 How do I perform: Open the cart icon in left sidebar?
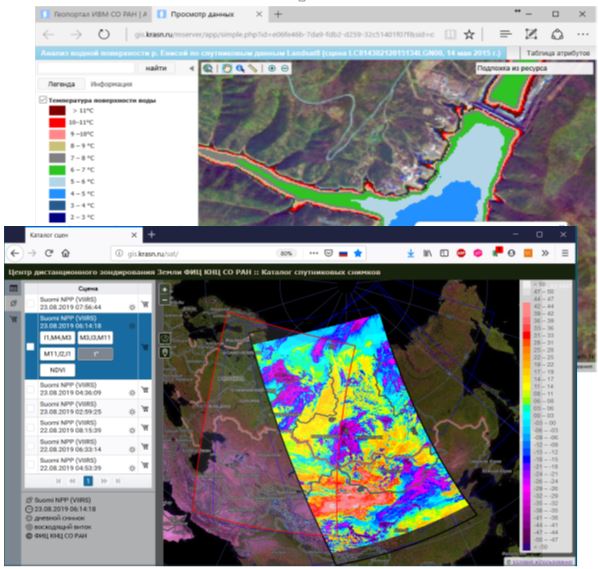point(14,319)
